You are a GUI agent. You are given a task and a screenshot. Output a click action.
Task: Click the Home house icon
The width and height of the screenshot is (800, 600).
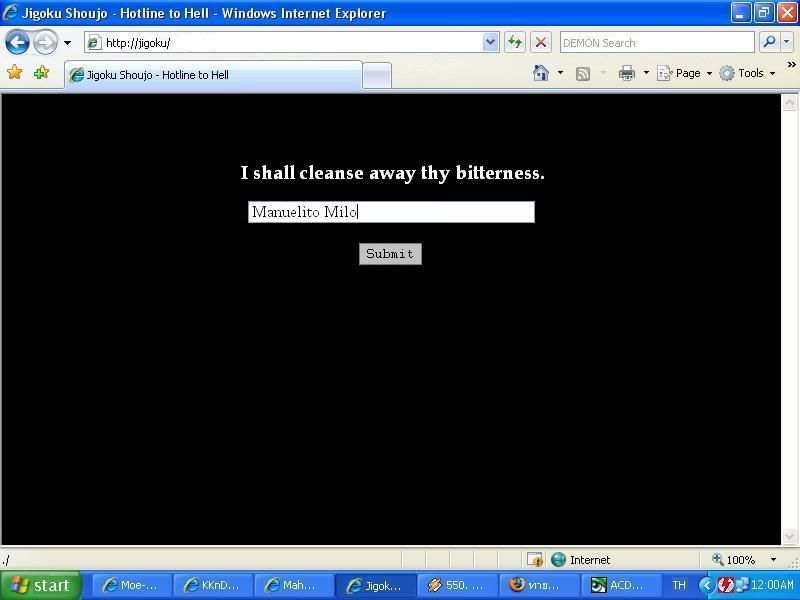click(541, 73)
